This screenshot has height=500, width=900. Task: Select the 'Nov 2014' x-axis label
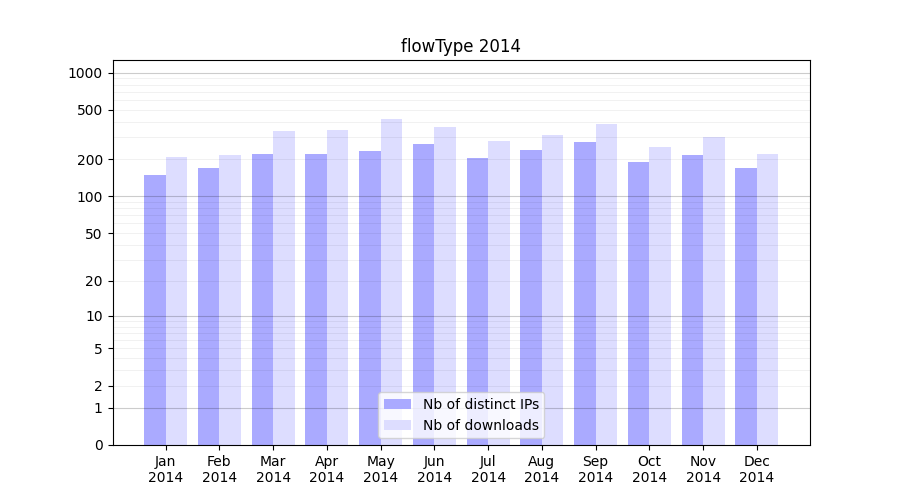tap(703, 469)
